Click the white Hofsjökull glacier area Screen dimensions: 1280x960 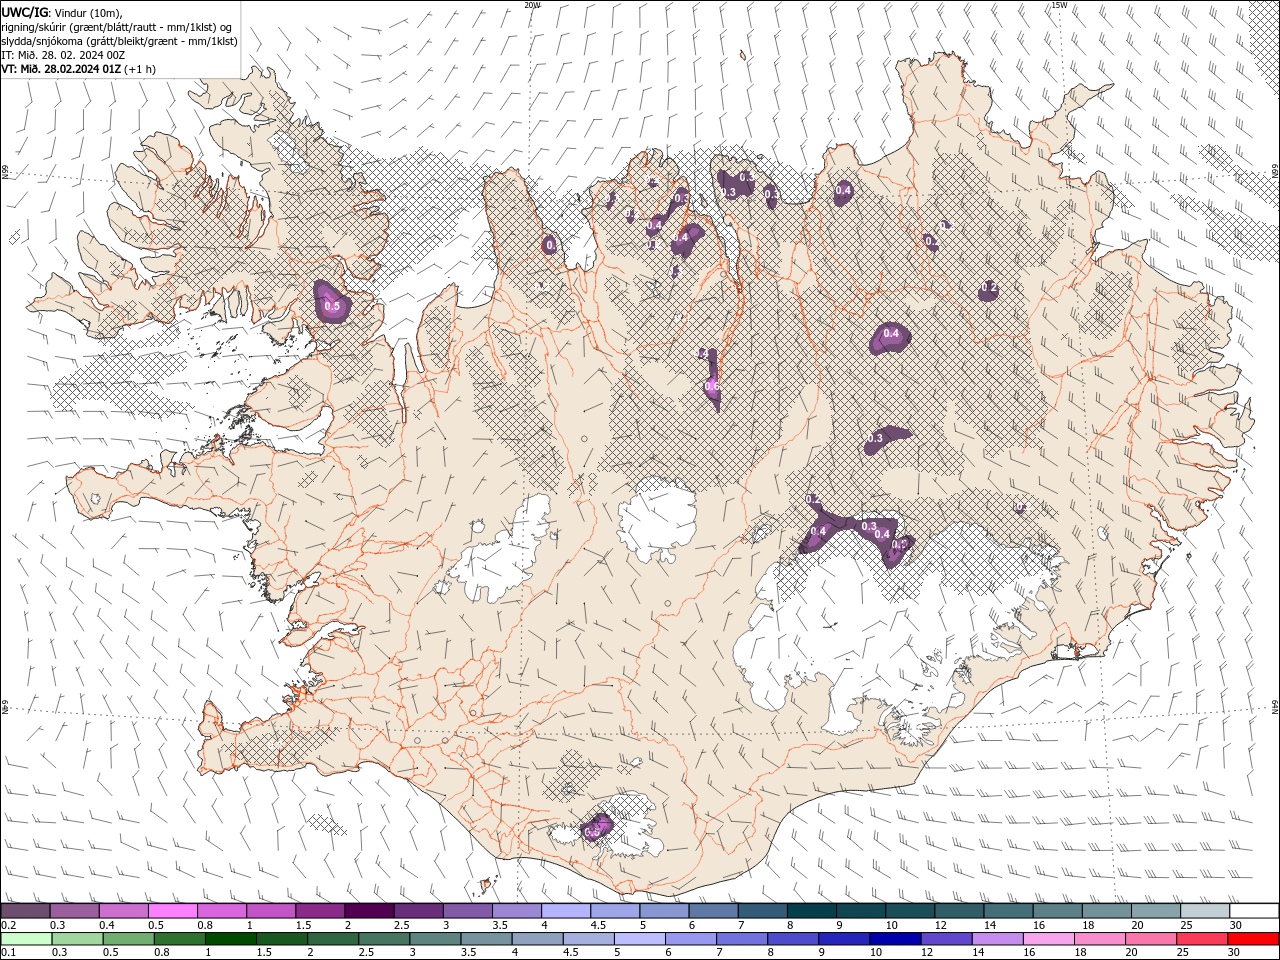(x=658, y=520)
